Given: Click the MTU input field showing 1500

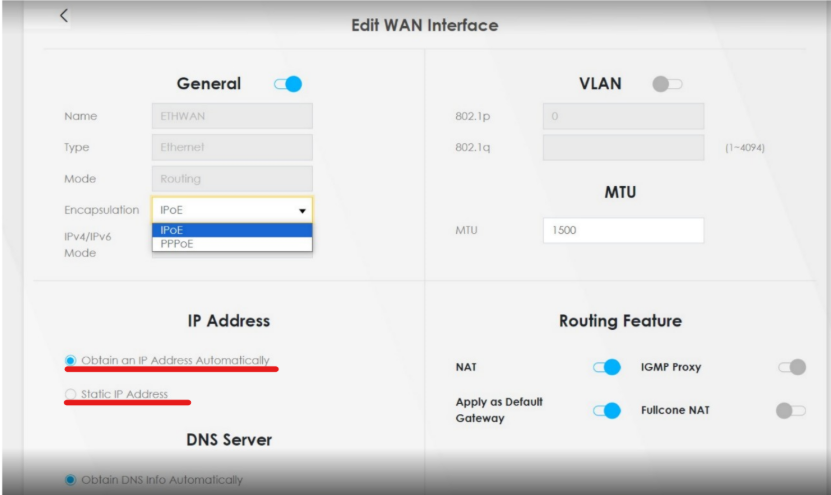Looking at the screenshot, I should 623,230.
